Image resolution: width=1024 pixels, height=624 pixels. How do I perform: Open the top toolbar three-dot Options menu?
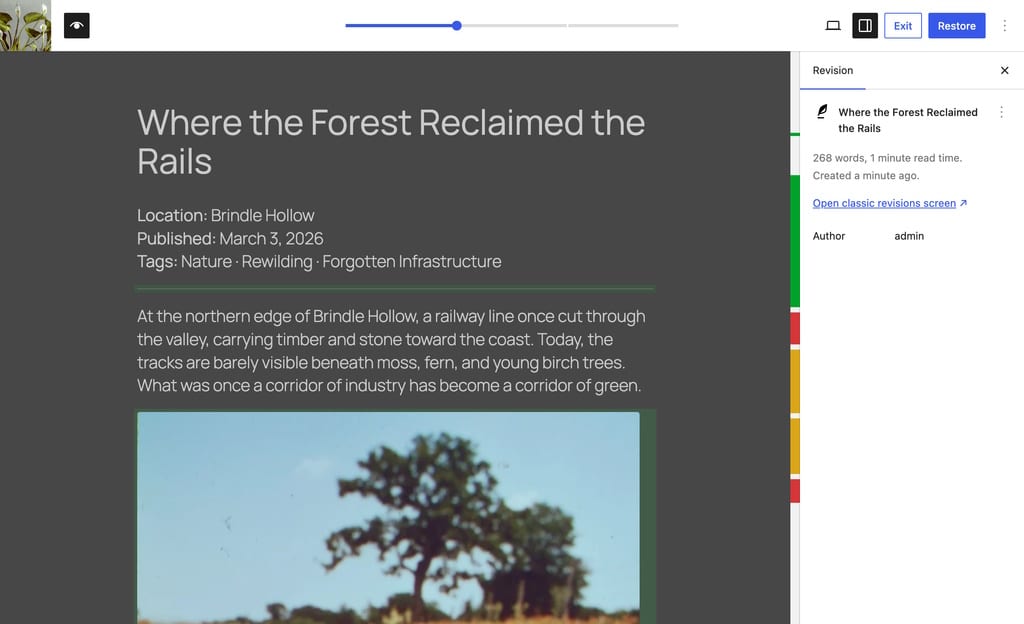click(1005, 26)
